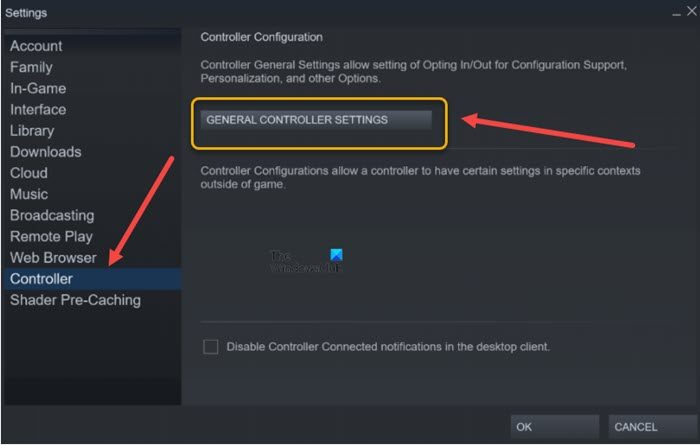
Task: Click General Controller Settings button
Action: point(316,120)
